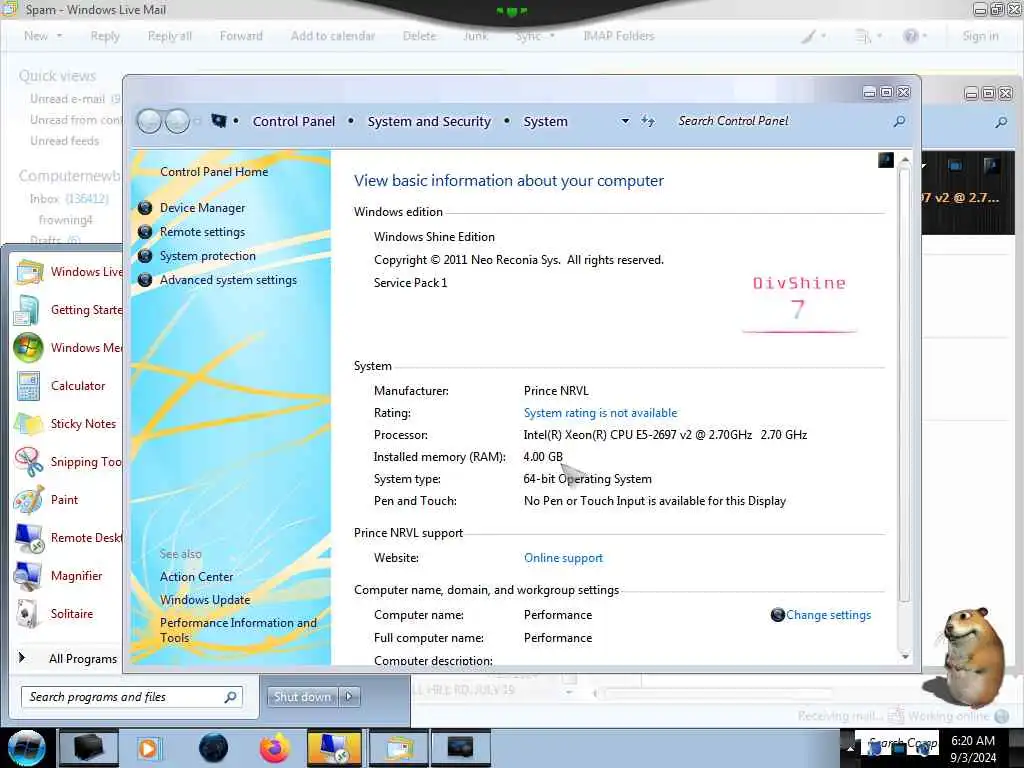This screenshot has width=1024, height=768.
Task: Switch to the Remote Desktop taskbar button
Action: click(x=334, y=748)
